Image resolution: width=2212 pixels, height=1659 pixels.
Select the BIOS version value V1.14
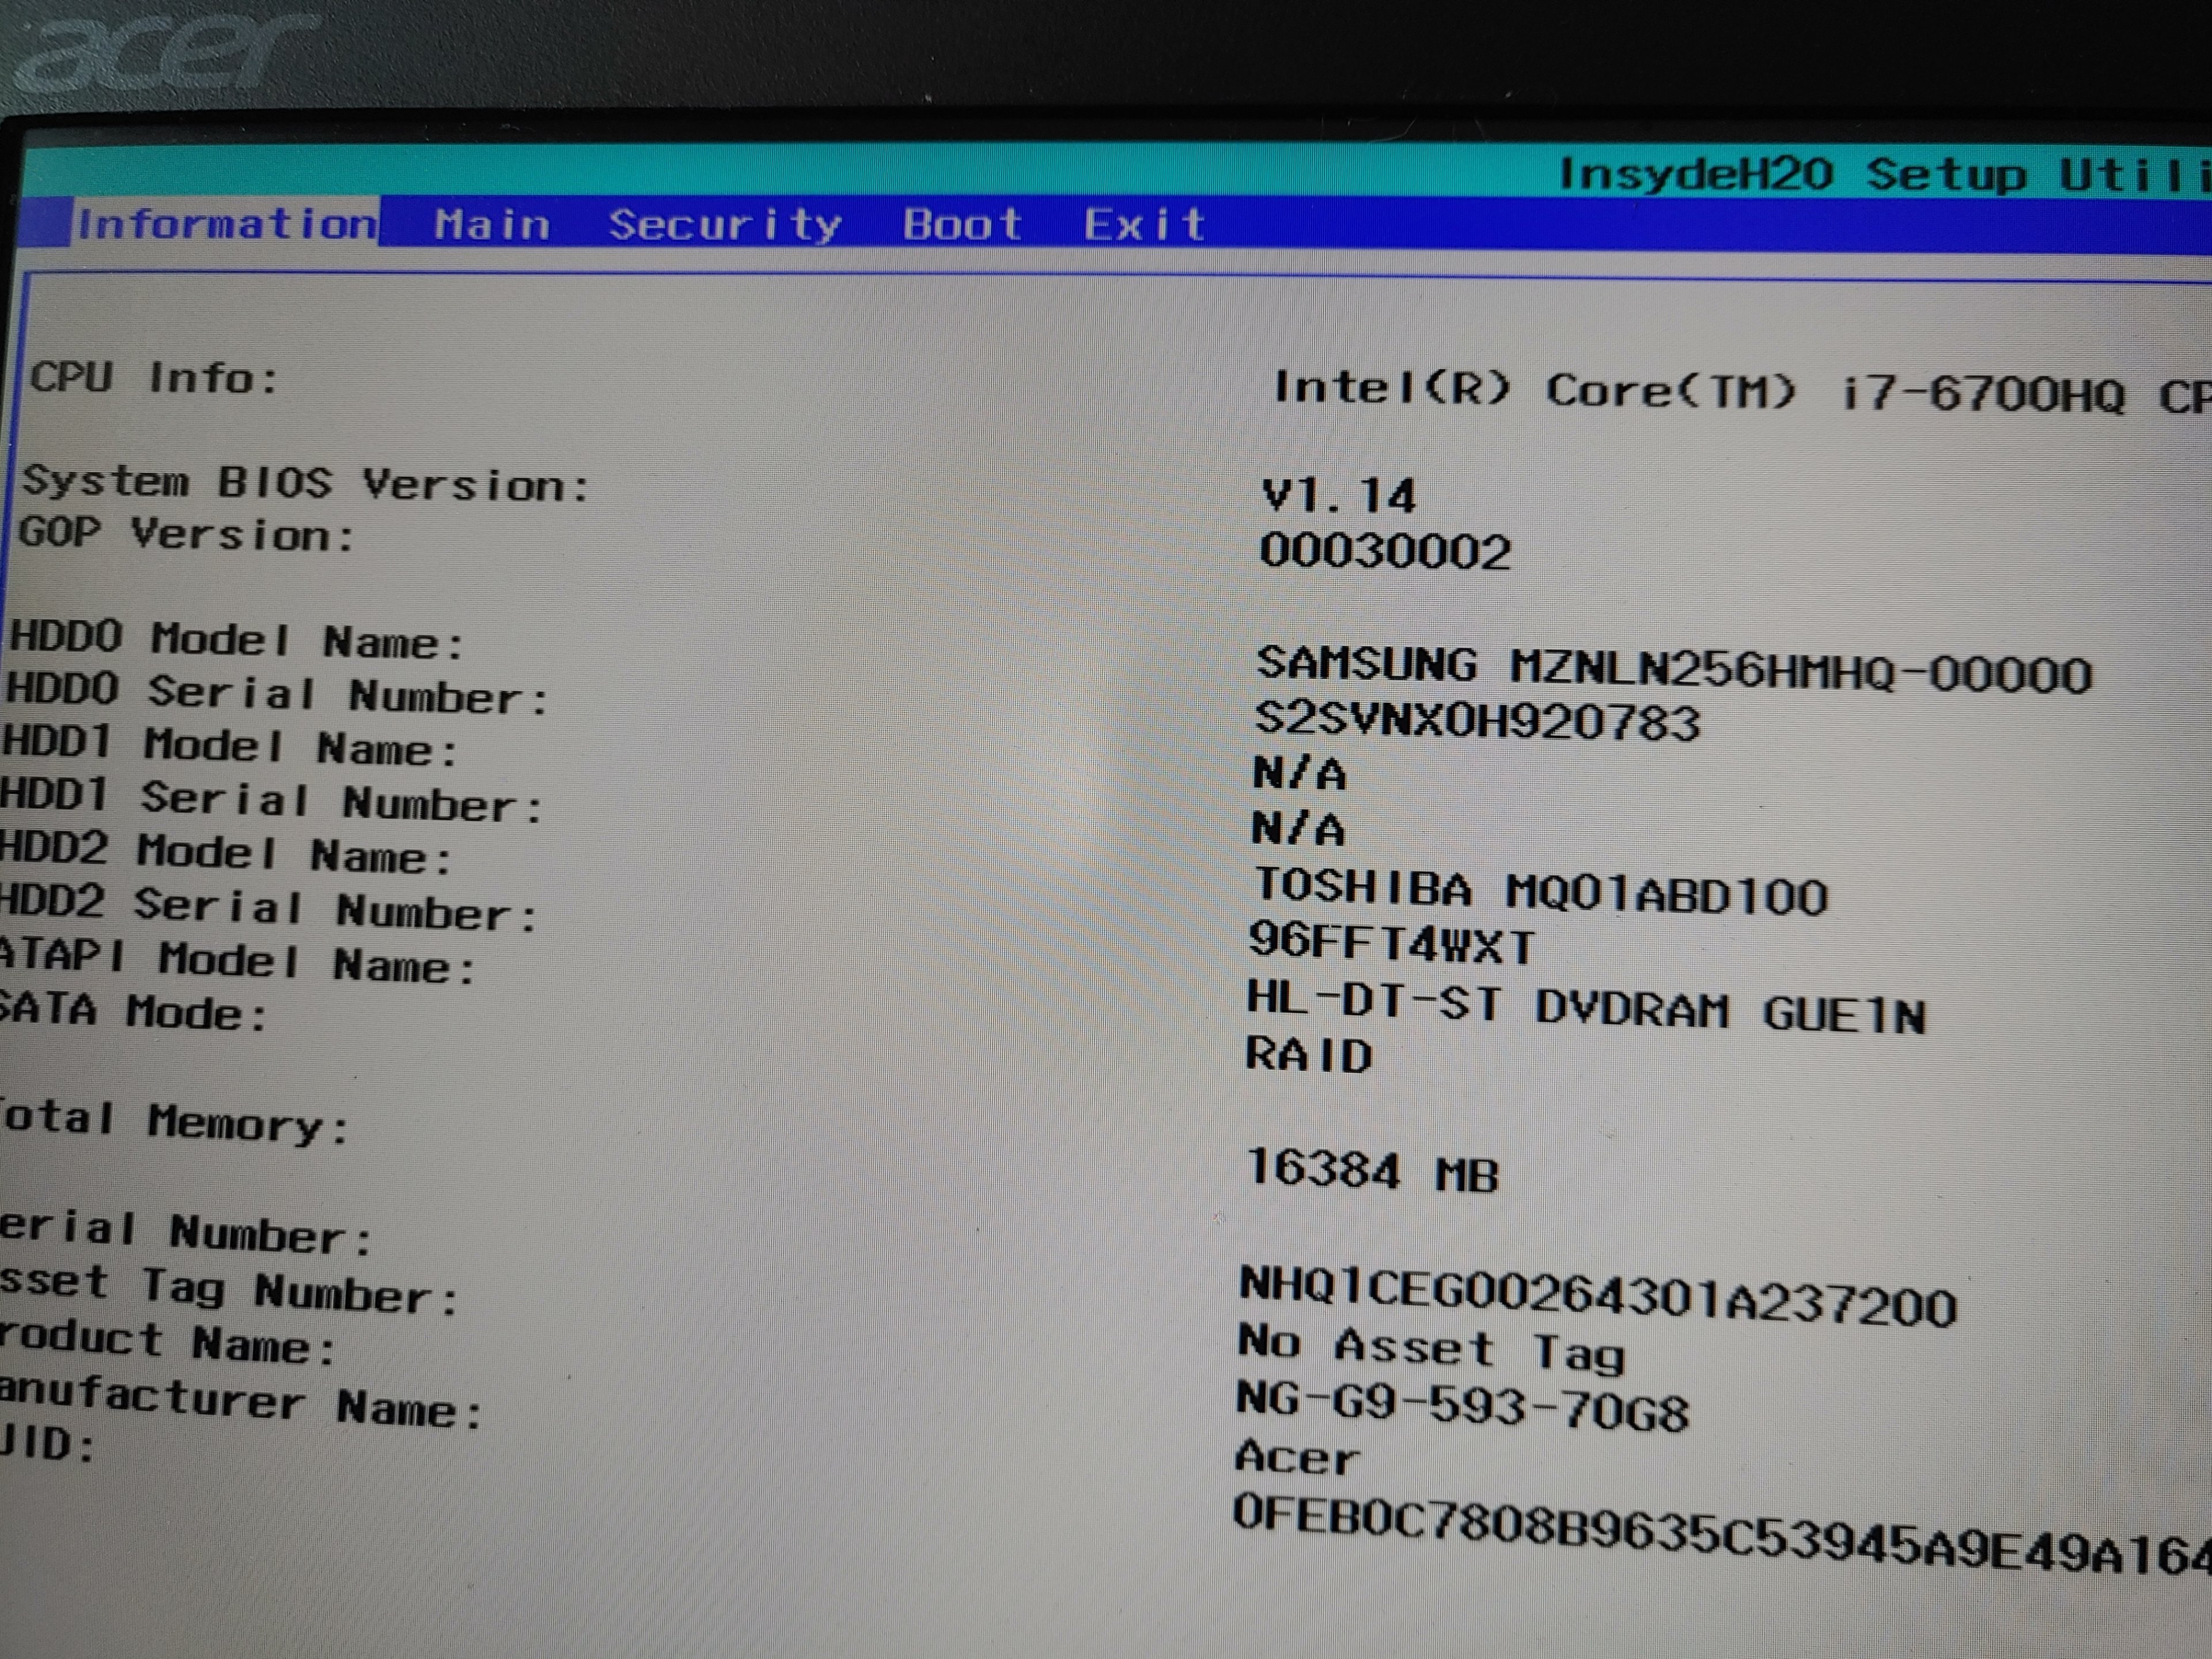(1338, 496)
